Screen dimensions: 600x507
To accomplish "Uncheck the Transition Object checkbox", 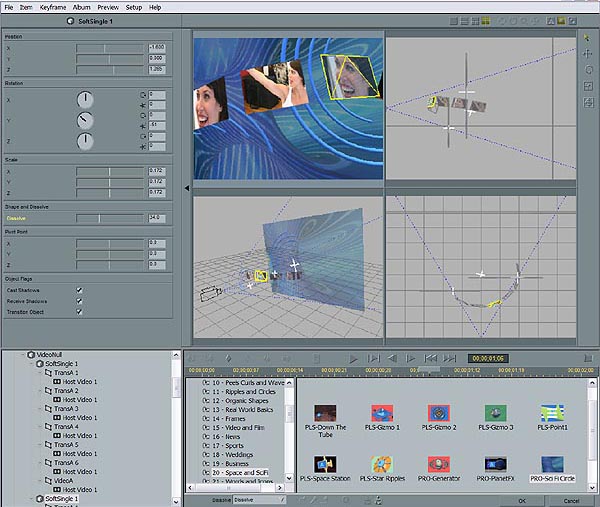I will pos(79,311).
